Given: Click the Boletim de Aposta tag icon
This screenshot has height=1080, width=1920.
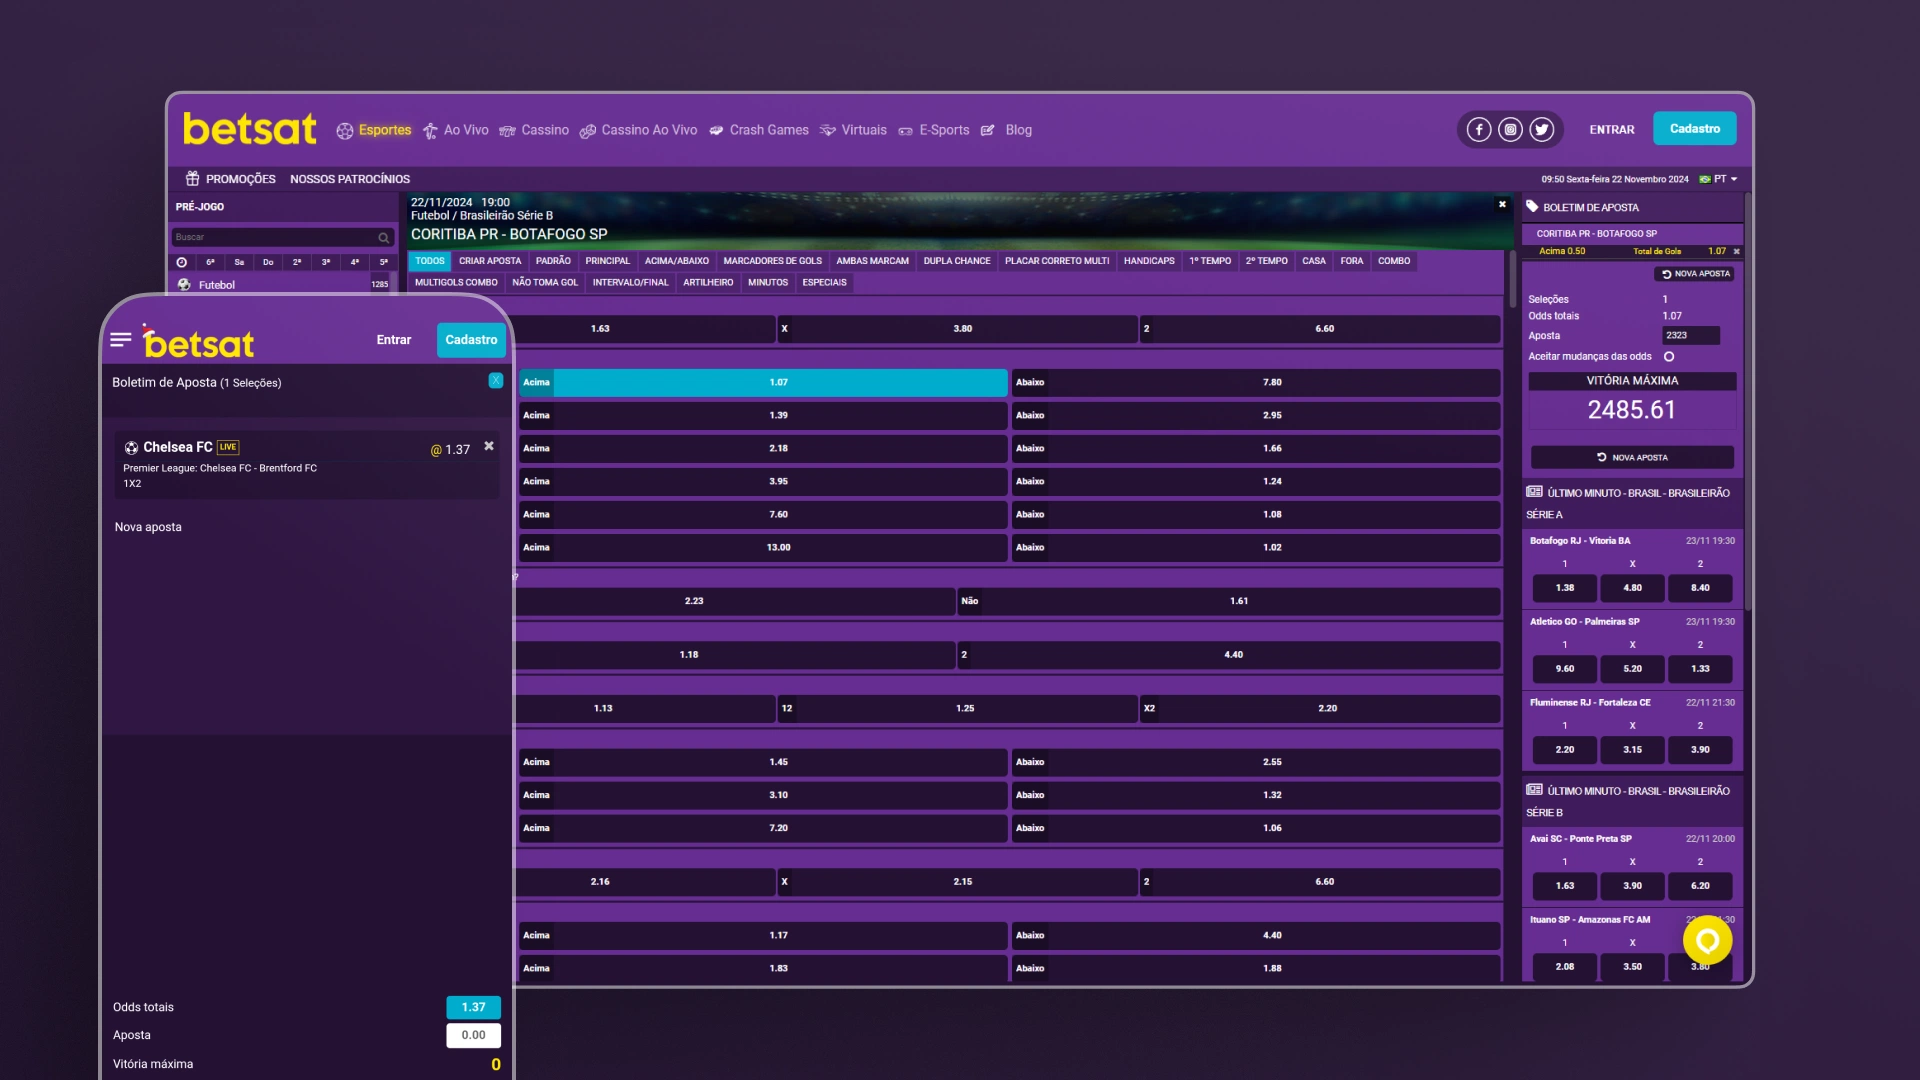Looking at the screenshot, I should click(x=1532, y=207).
